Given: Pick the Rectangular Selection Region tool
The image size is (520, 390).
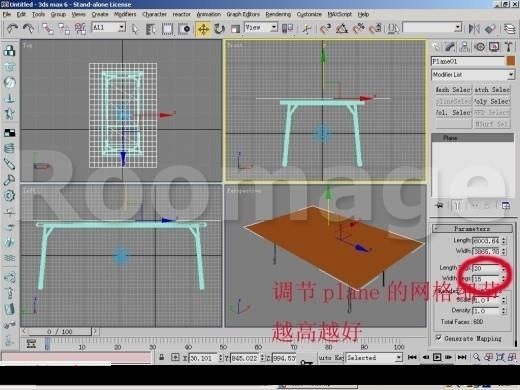Looking at the screenshot, I should pos(167,29).
